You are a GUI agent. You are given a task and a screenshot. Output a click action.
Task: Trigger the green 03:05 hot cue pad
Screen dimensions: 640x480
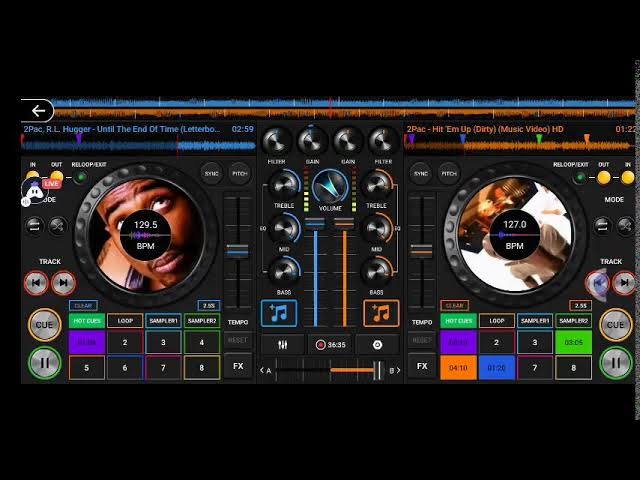point(573,342)
